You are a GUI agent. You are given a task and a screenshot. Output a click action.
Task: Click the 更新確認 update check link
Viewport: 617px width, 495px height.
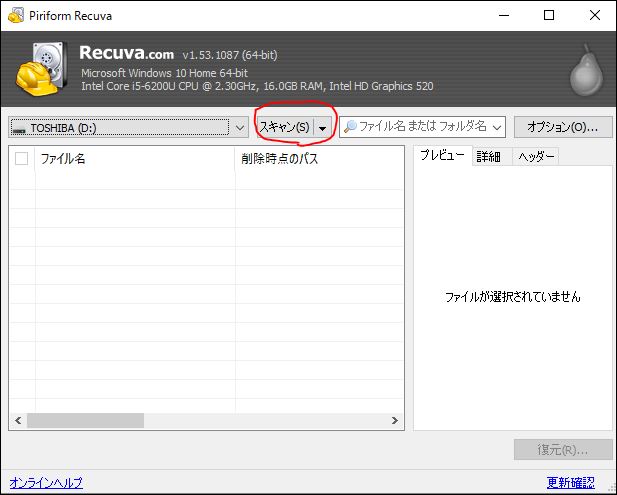(571, 482)
